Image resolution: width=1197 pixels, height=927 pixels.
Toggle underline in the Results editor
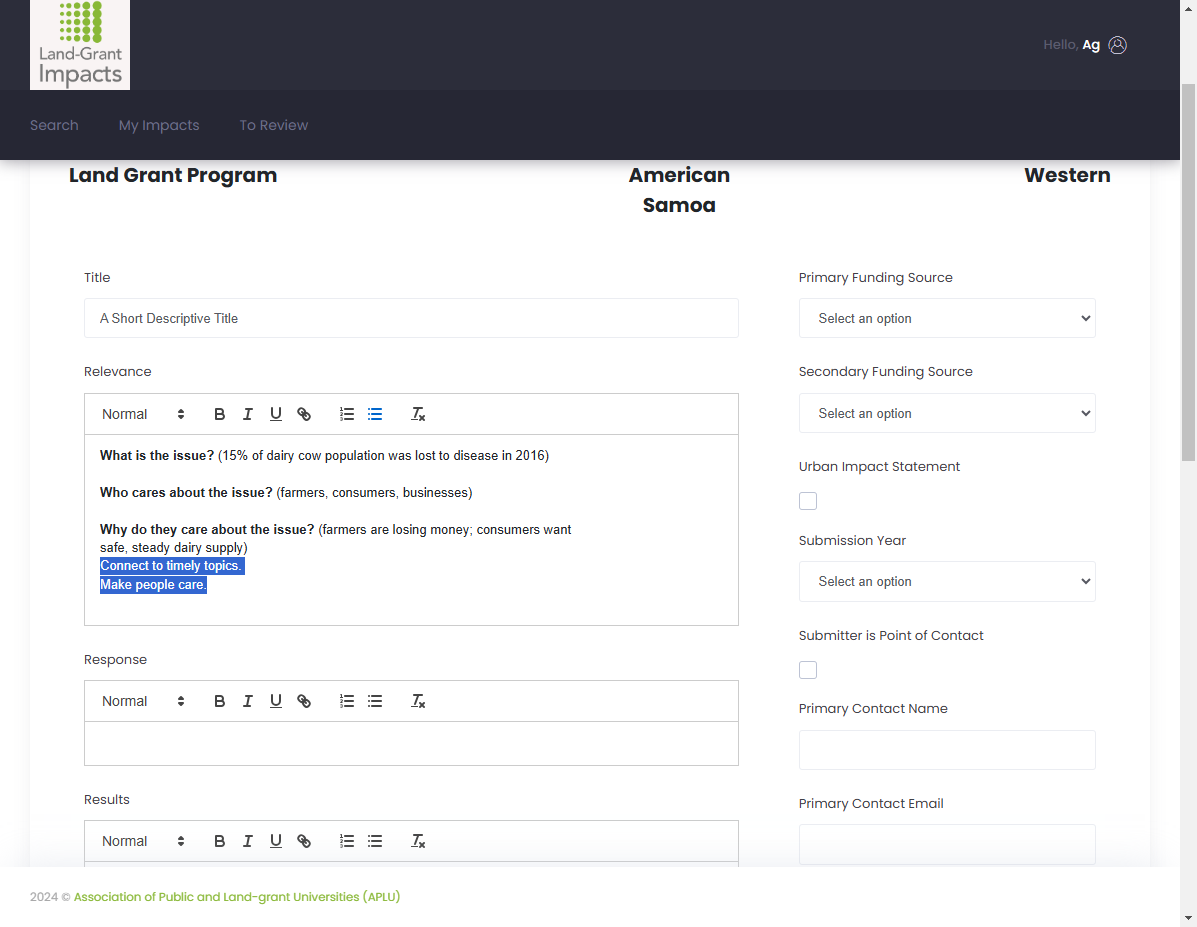(276, 841)
